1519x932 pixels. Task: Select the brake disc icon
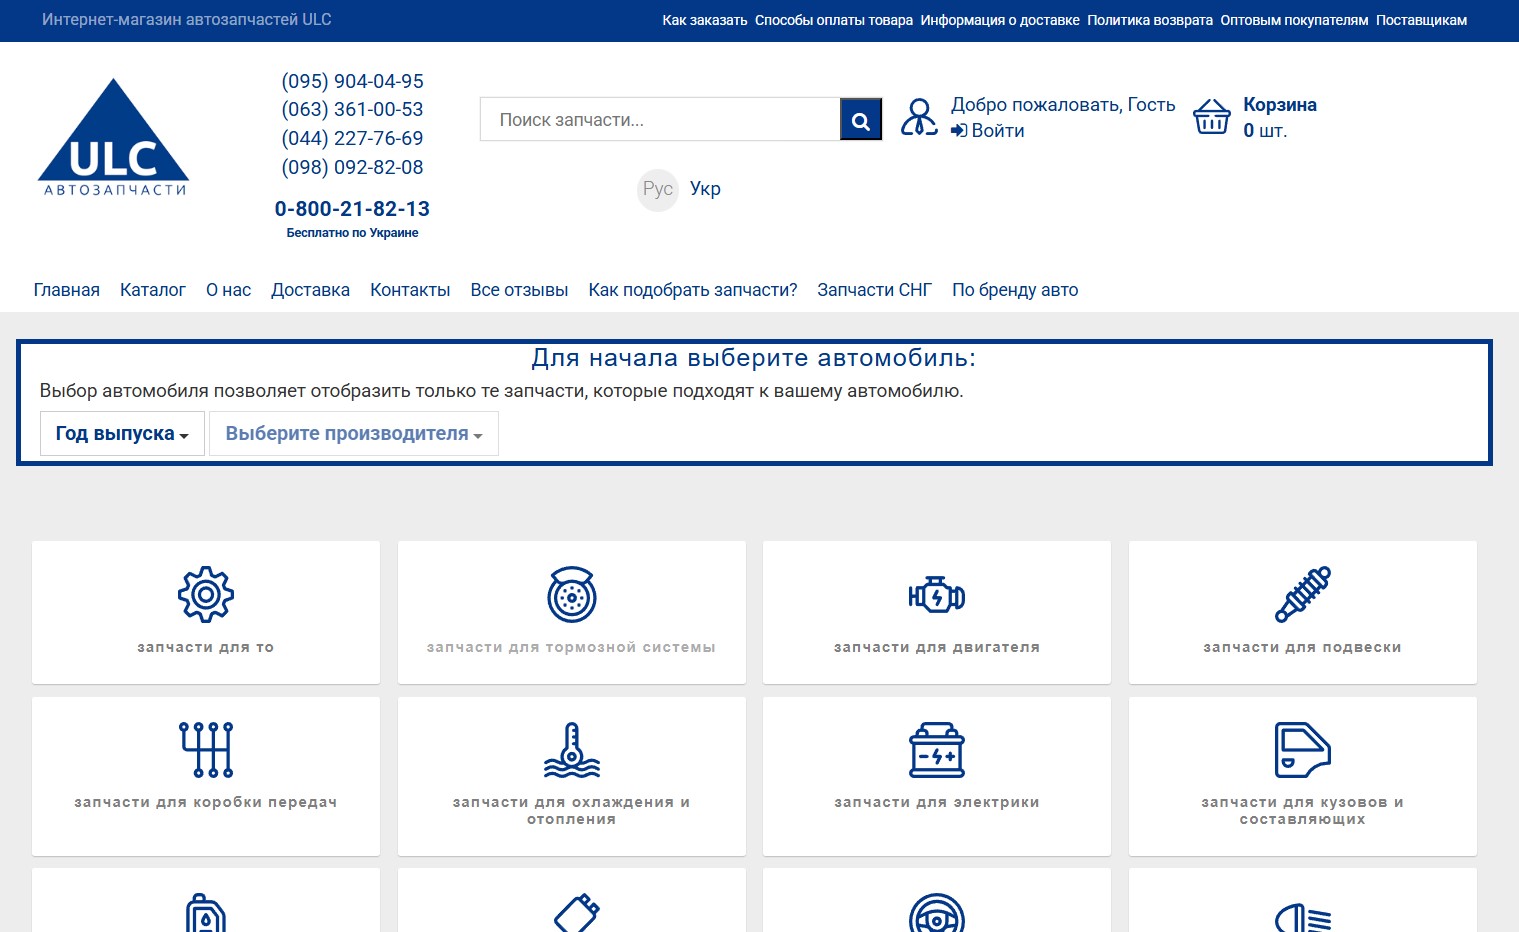(571, 595)
